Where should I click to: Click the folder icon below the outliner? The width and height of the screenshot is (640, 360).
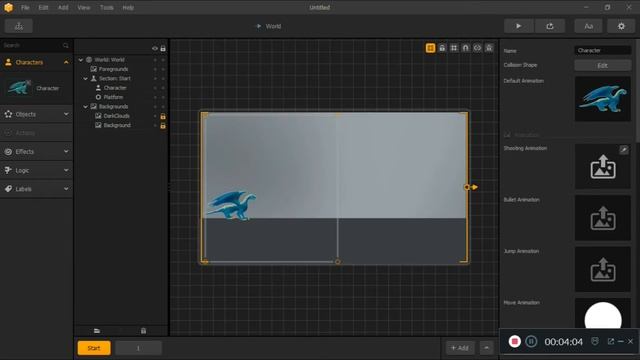[x=97, y=331]
